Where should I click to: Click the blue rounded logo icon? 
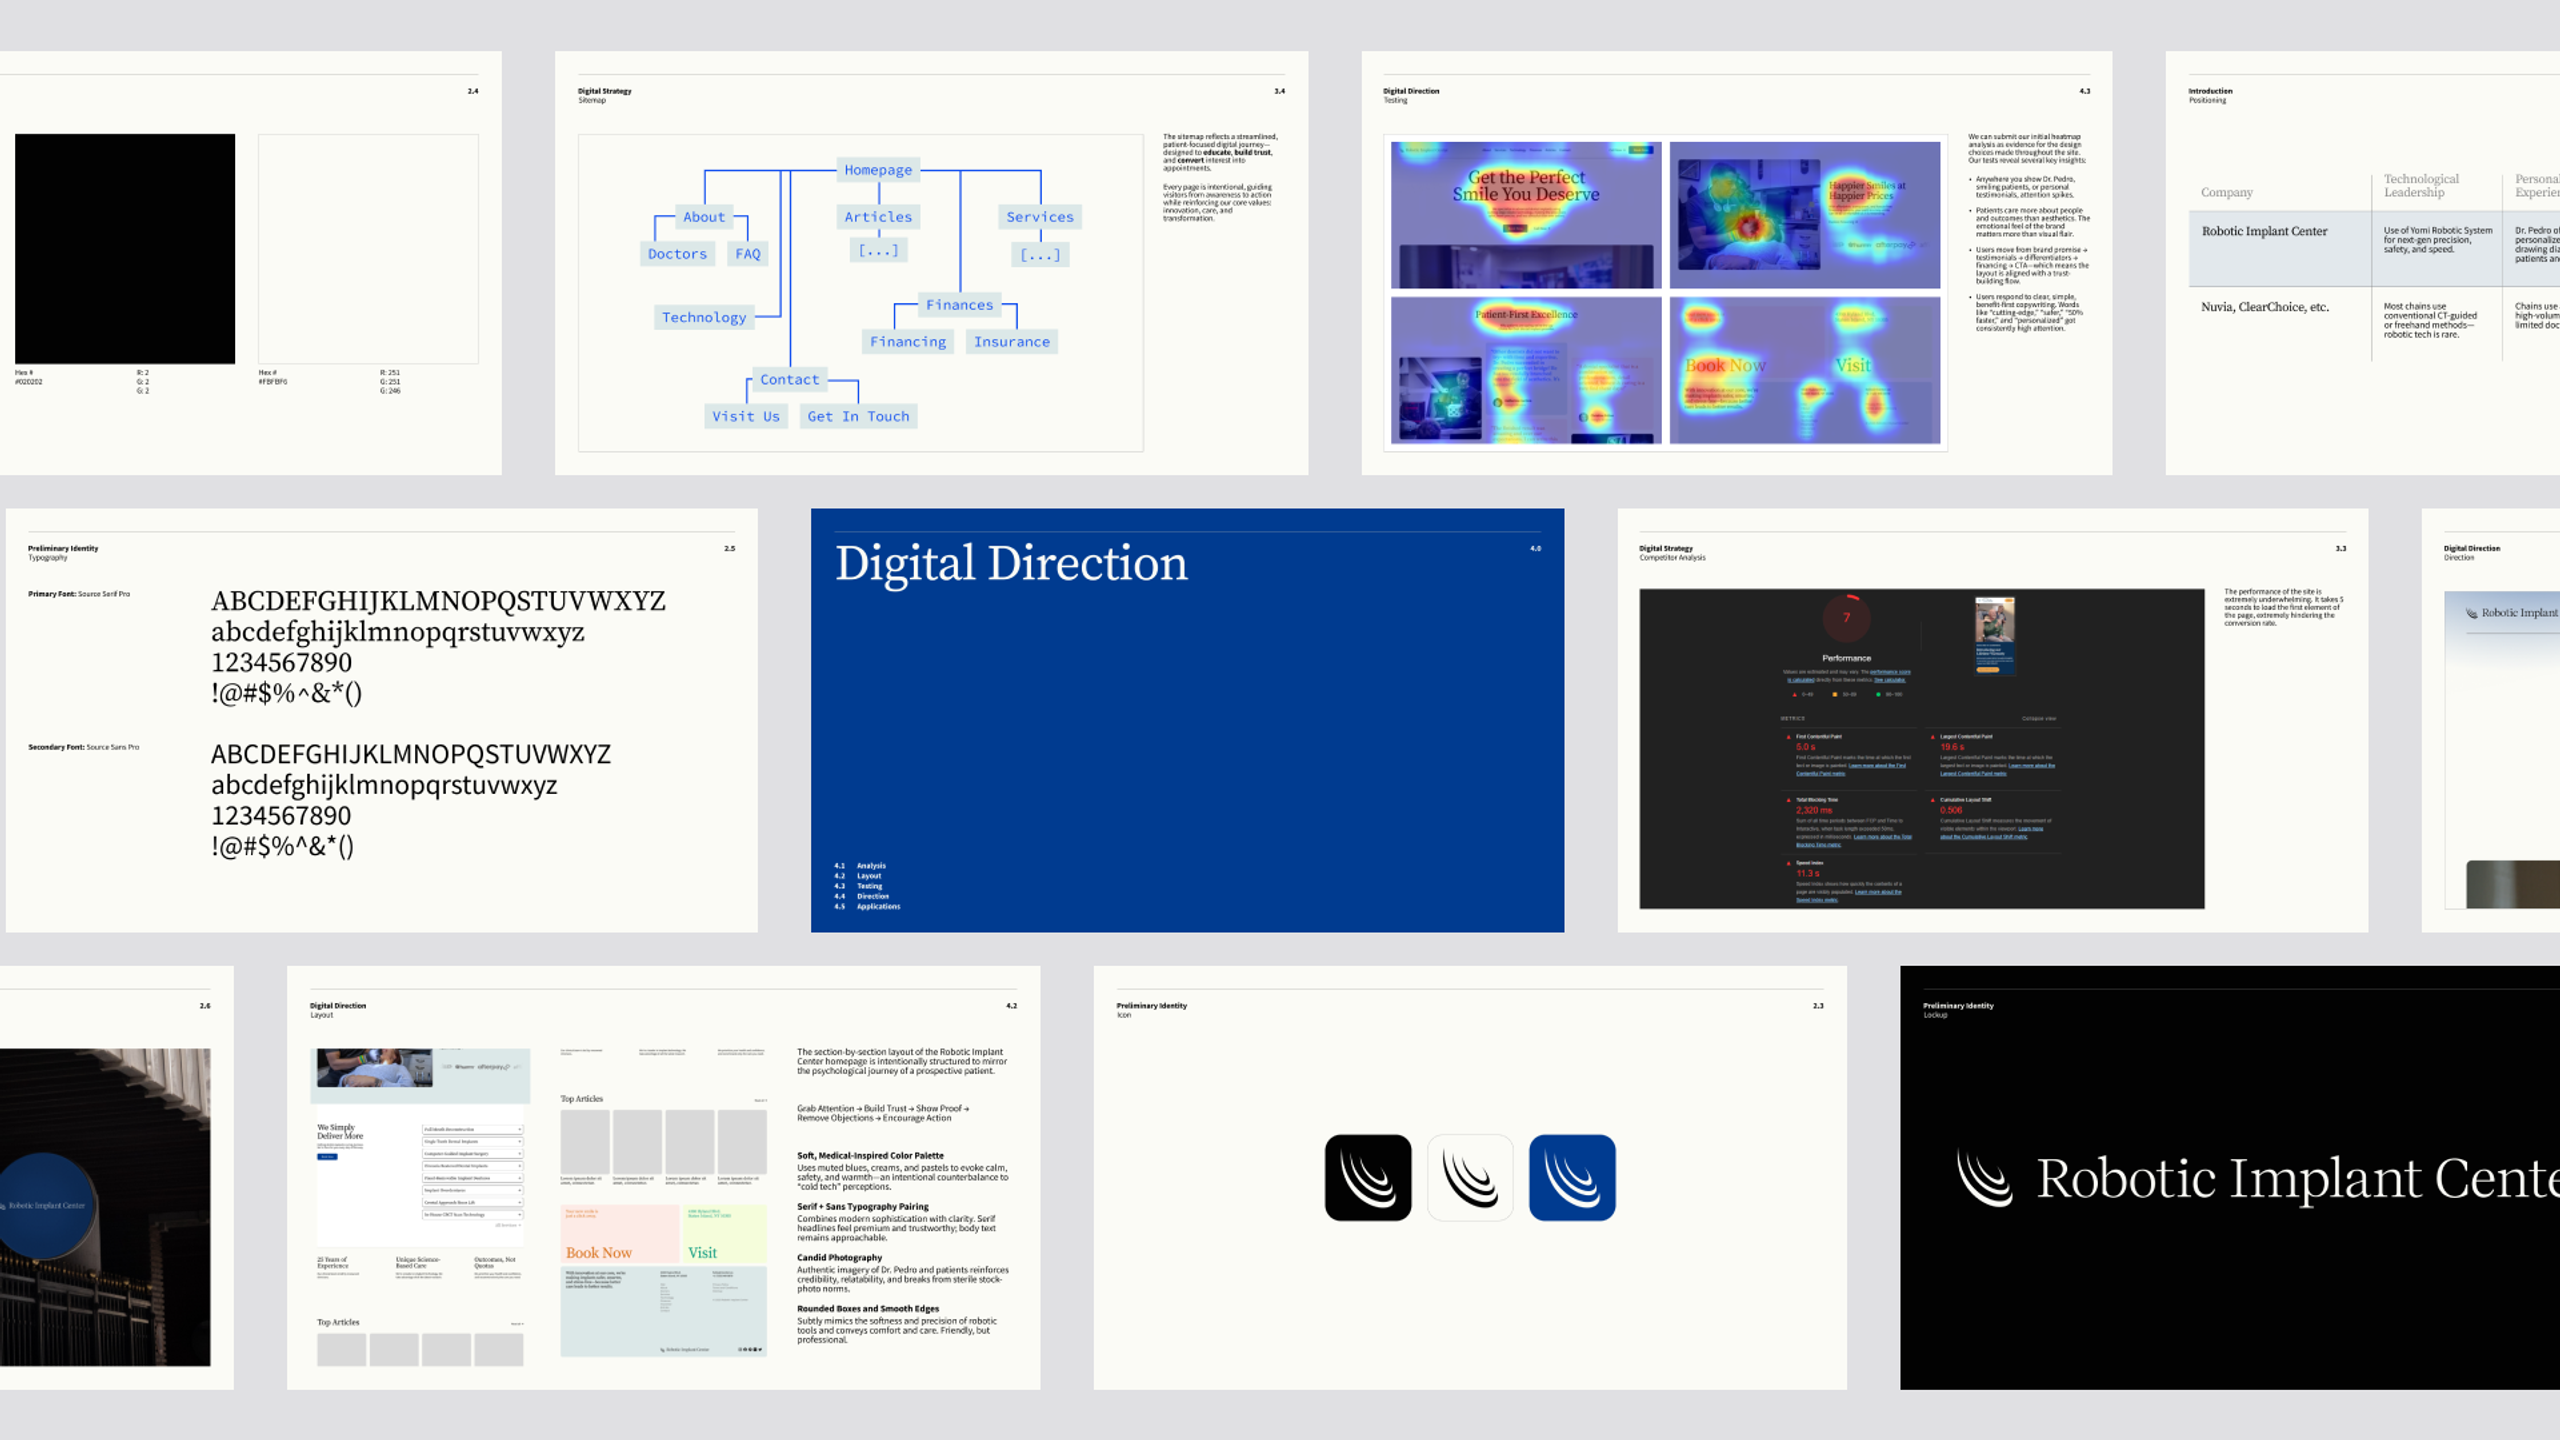click(x=1571, y=1177)
